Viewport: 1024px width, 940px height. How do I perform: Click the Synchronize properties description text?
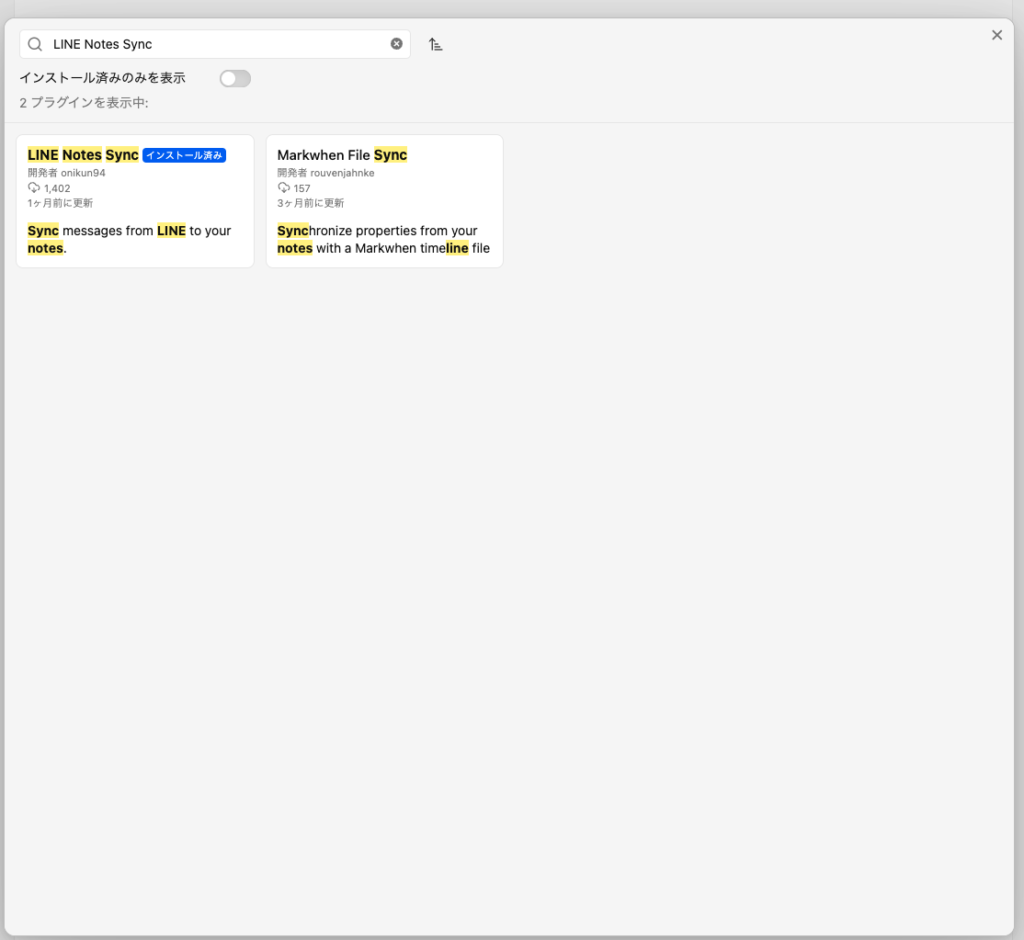point(383,239)
